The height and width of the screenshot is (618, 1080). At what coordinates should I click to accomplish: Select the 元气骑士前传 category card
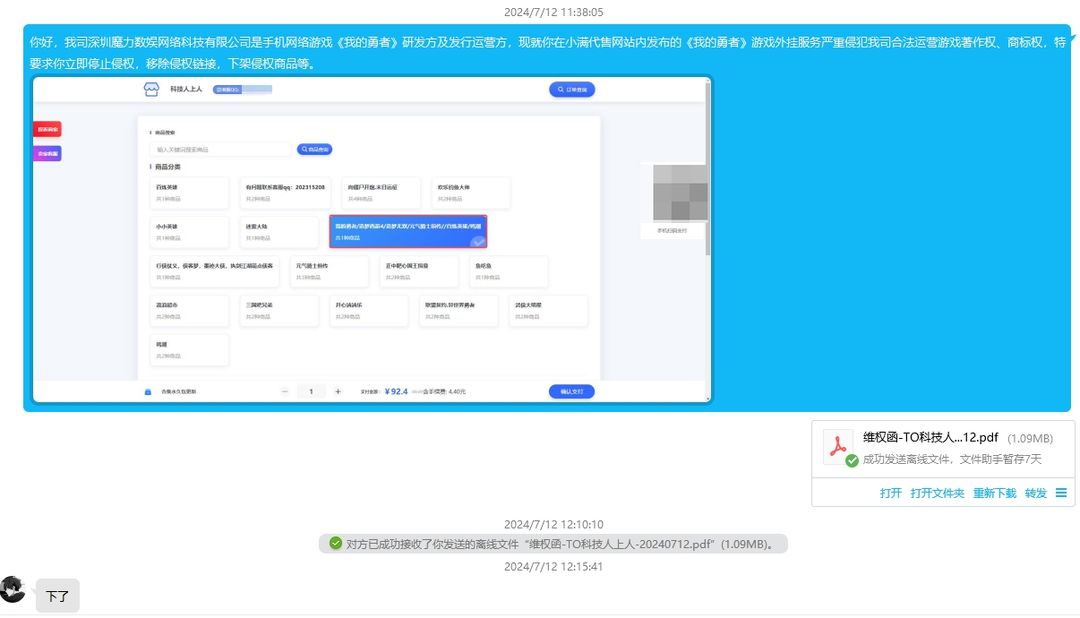pyautogui.click(x=329, y=271)
